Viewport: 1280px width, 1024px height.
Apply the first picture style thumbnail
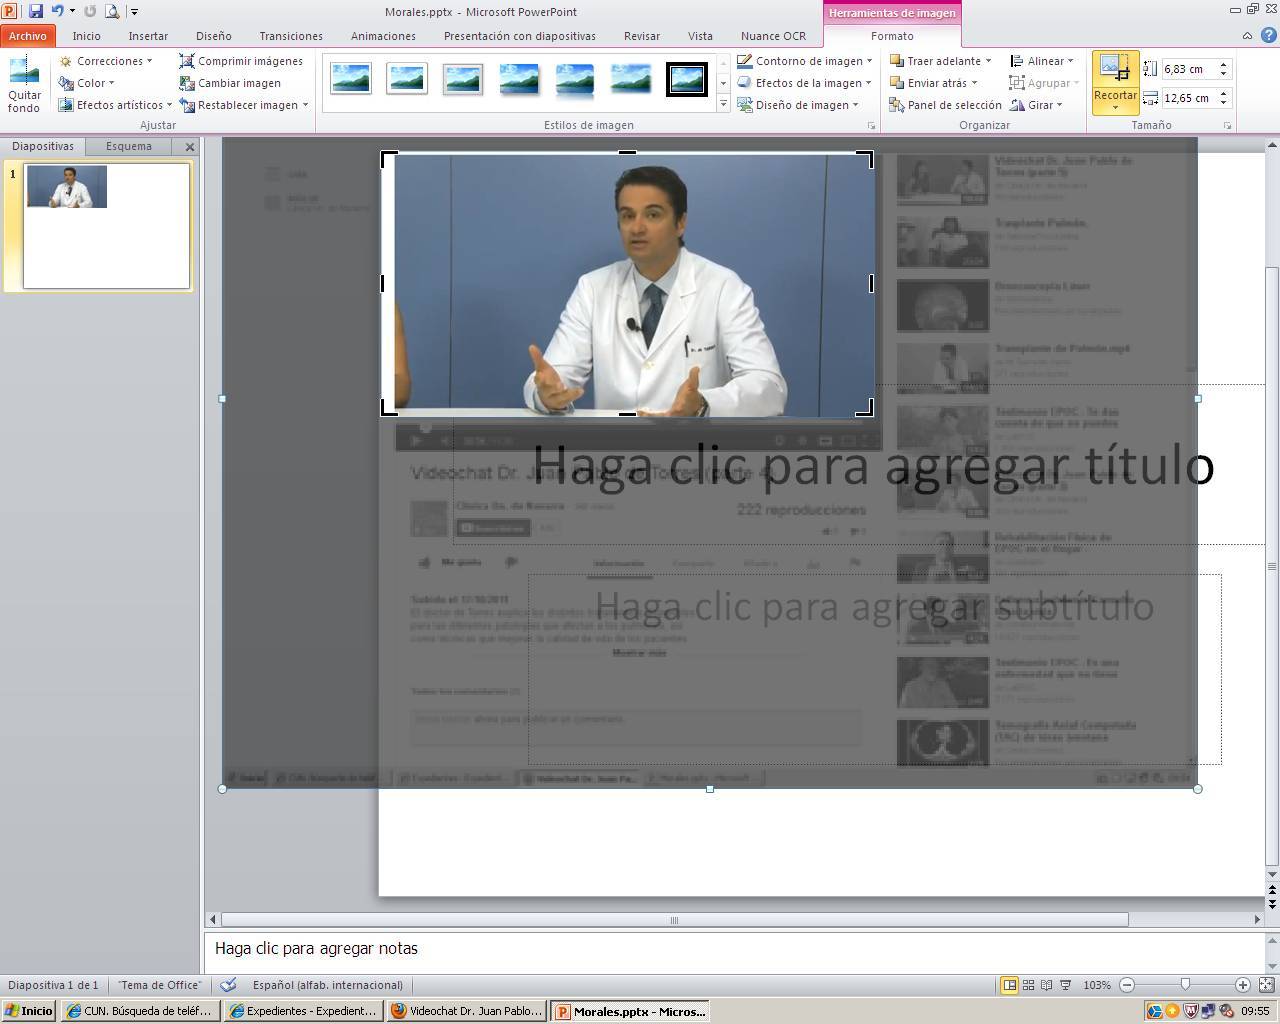(x=351, y=79)
